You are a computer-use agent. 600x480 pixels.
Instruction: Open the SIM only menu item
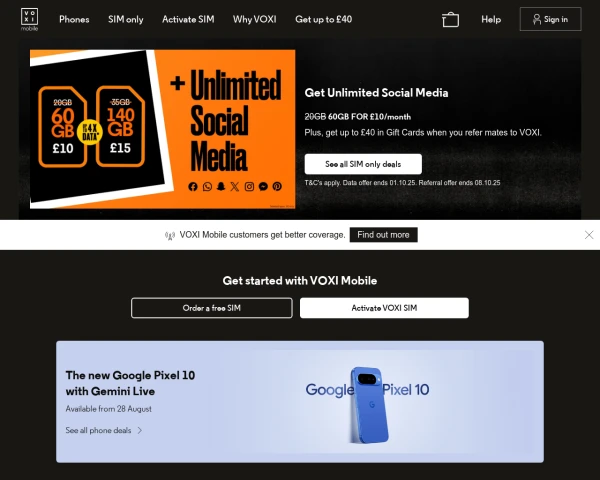(x=126, y=19)
